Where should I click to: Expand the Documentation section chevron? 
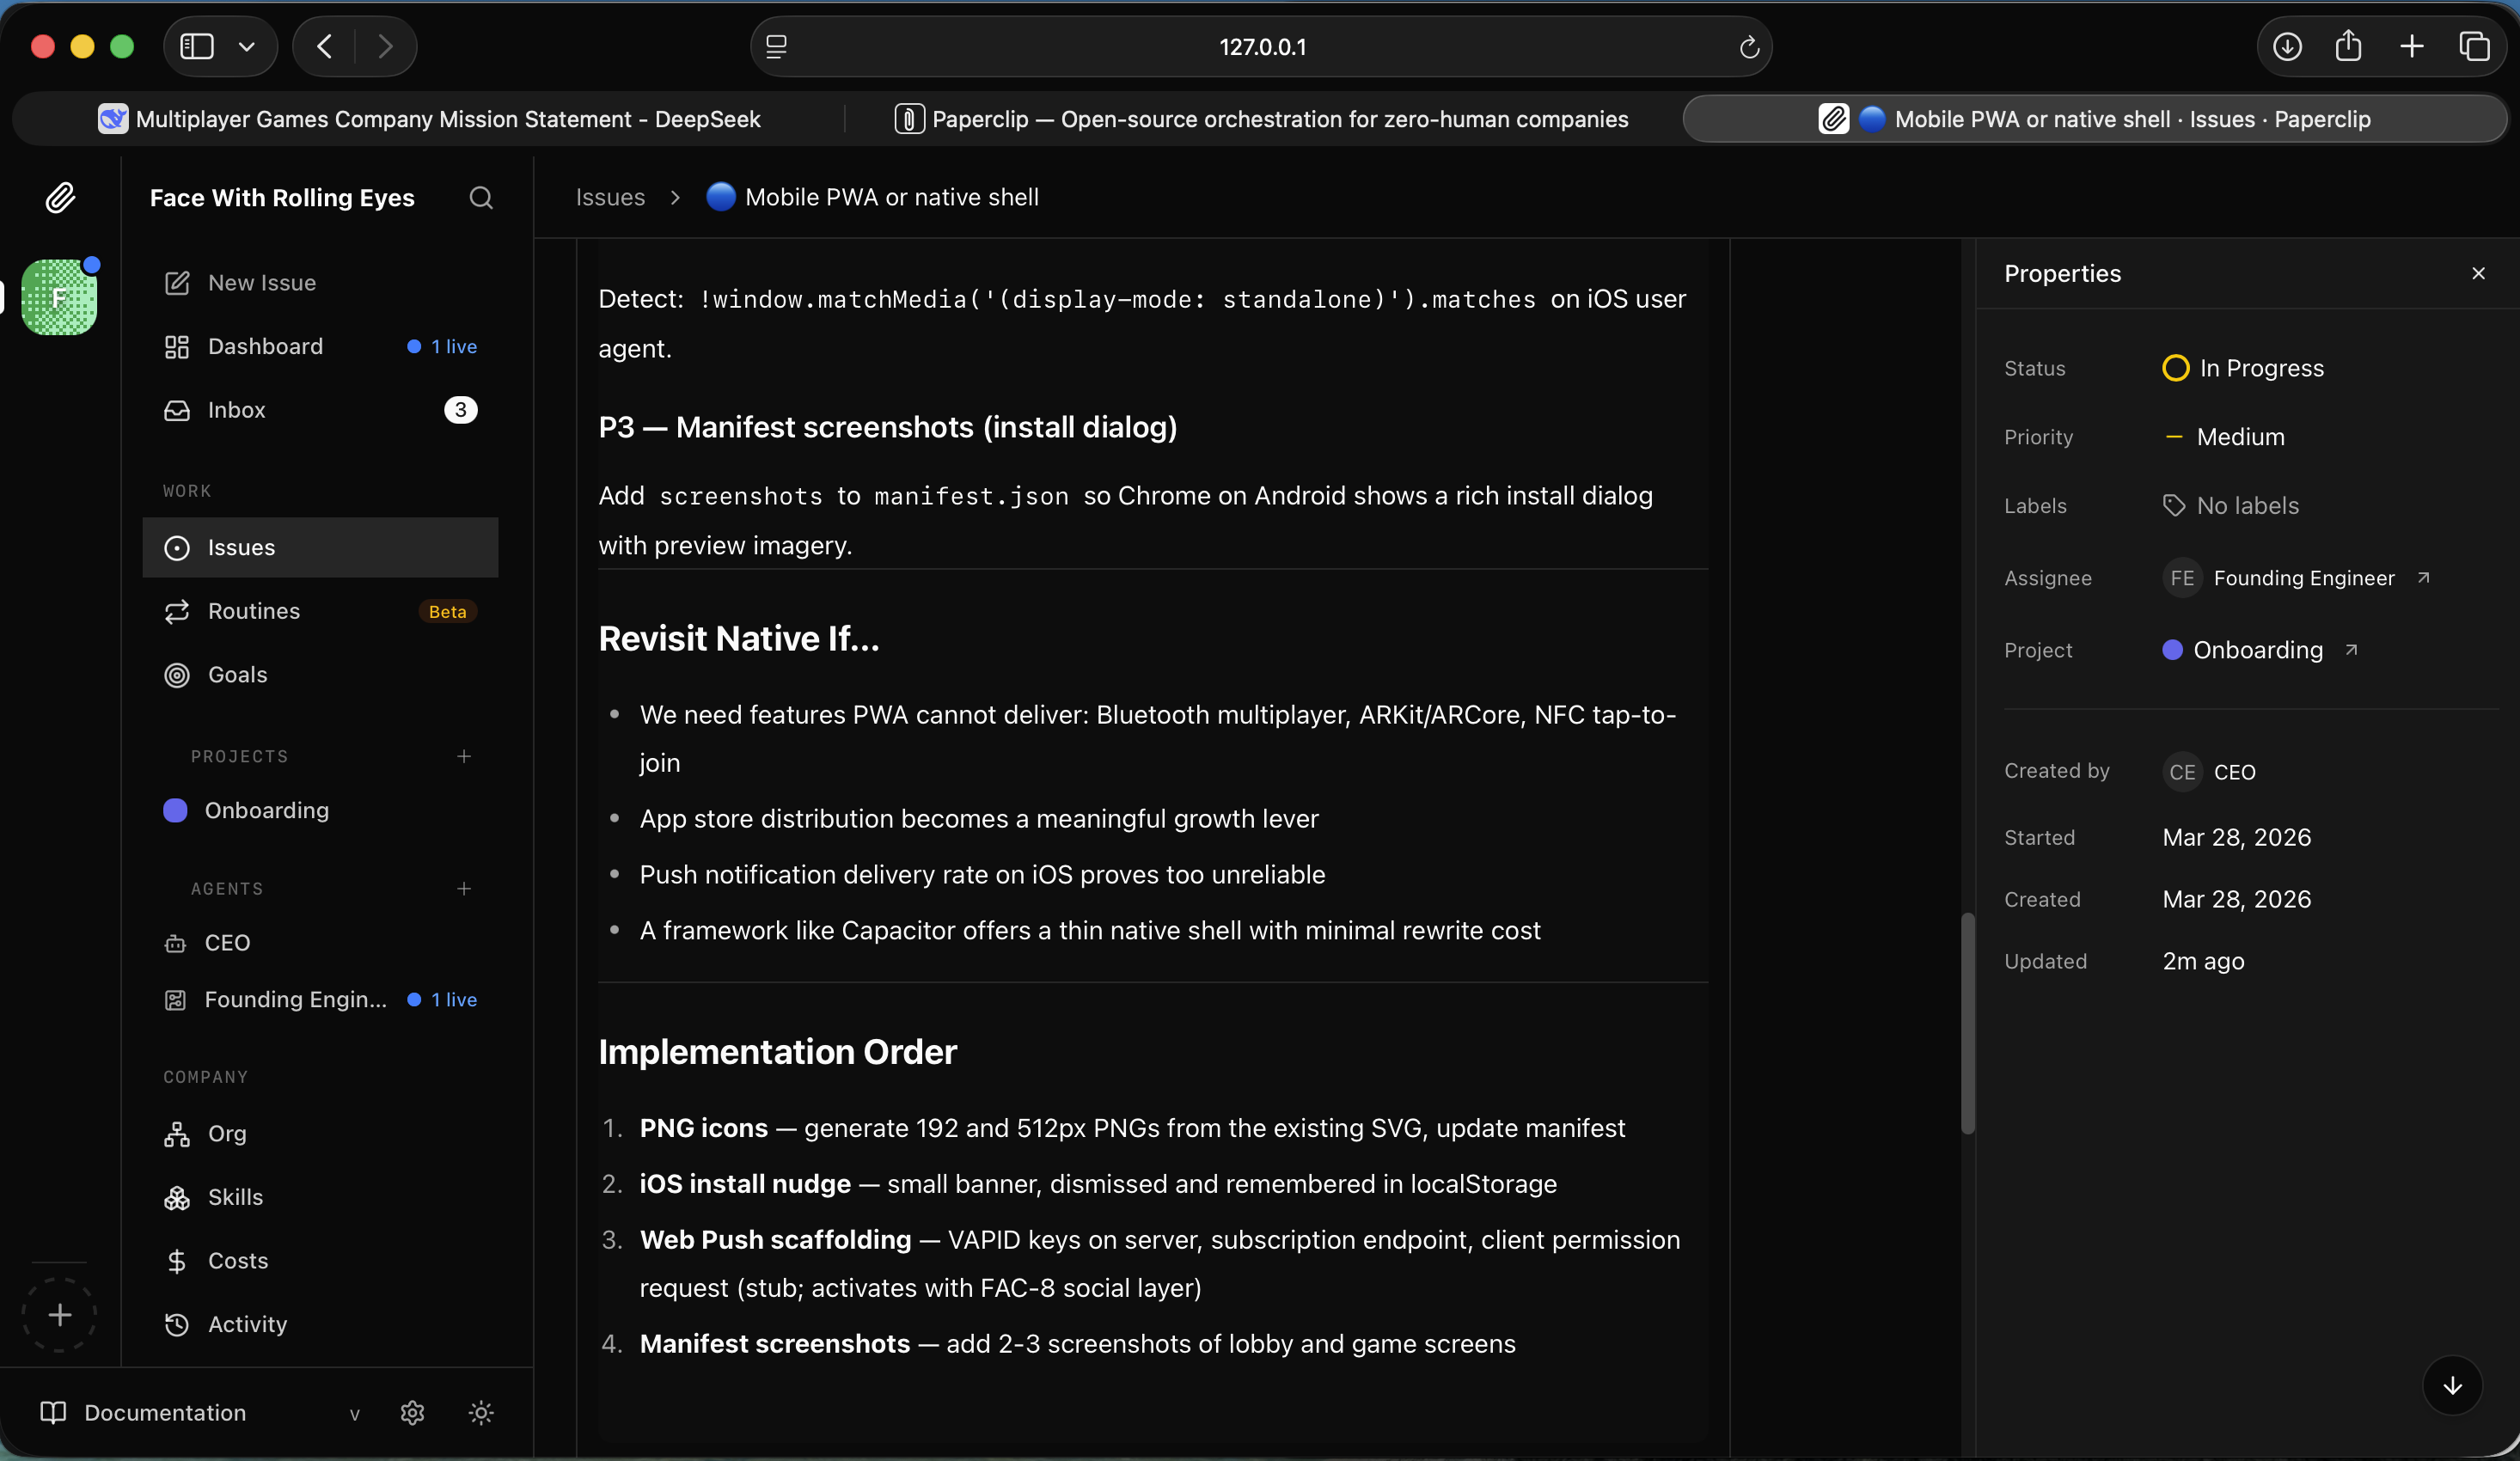[356, 1414]
